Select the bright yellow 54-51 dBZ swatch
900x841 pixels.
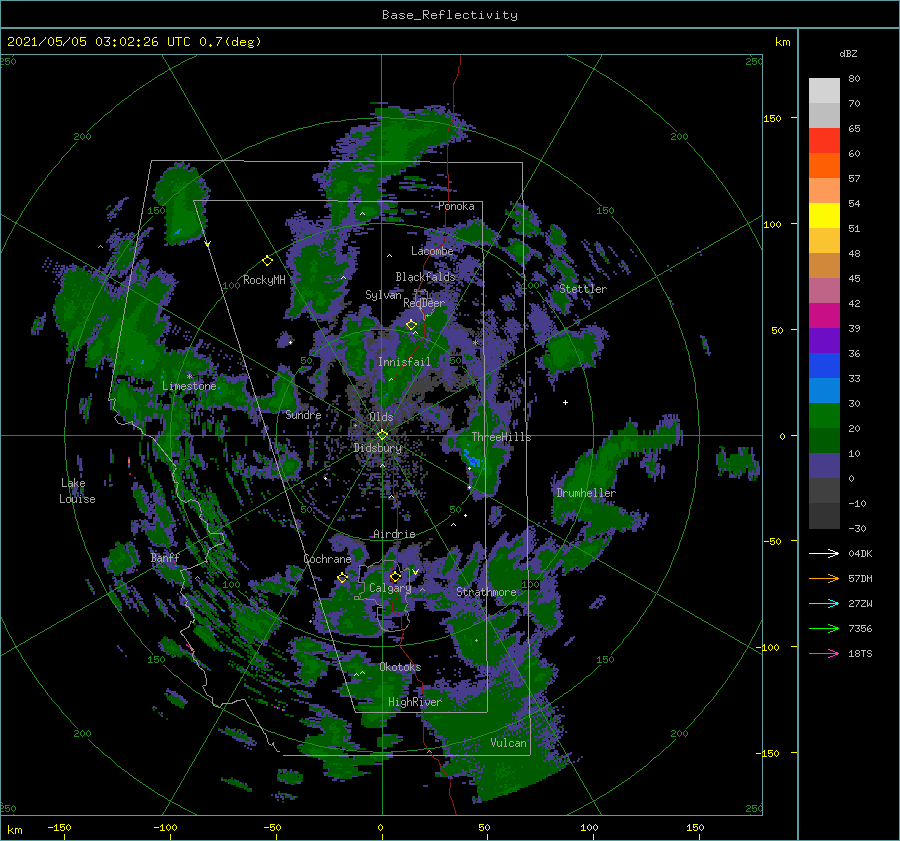[x=824, y=215]
